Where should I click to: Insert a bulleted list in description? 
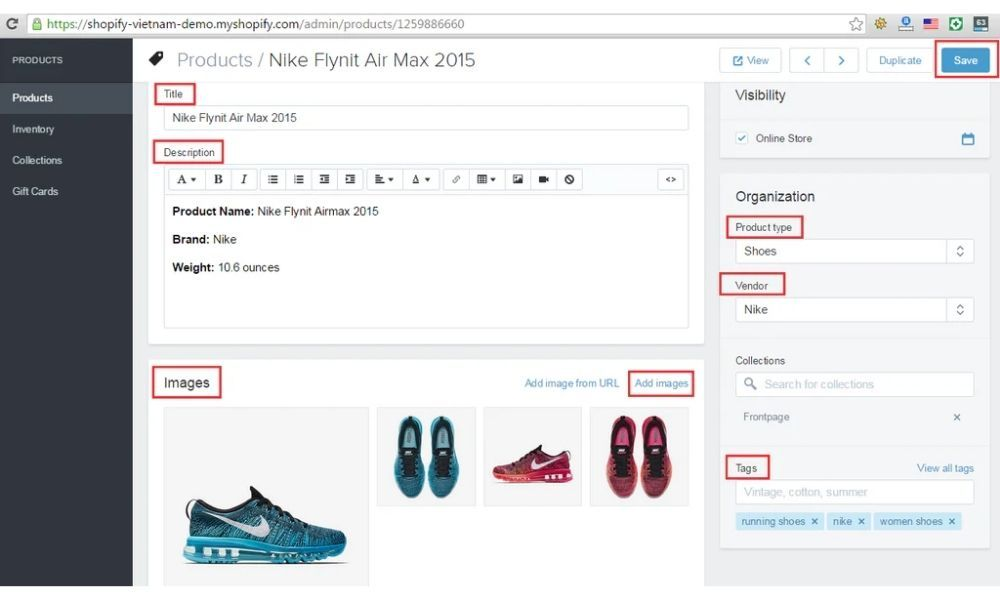[273, 180]
